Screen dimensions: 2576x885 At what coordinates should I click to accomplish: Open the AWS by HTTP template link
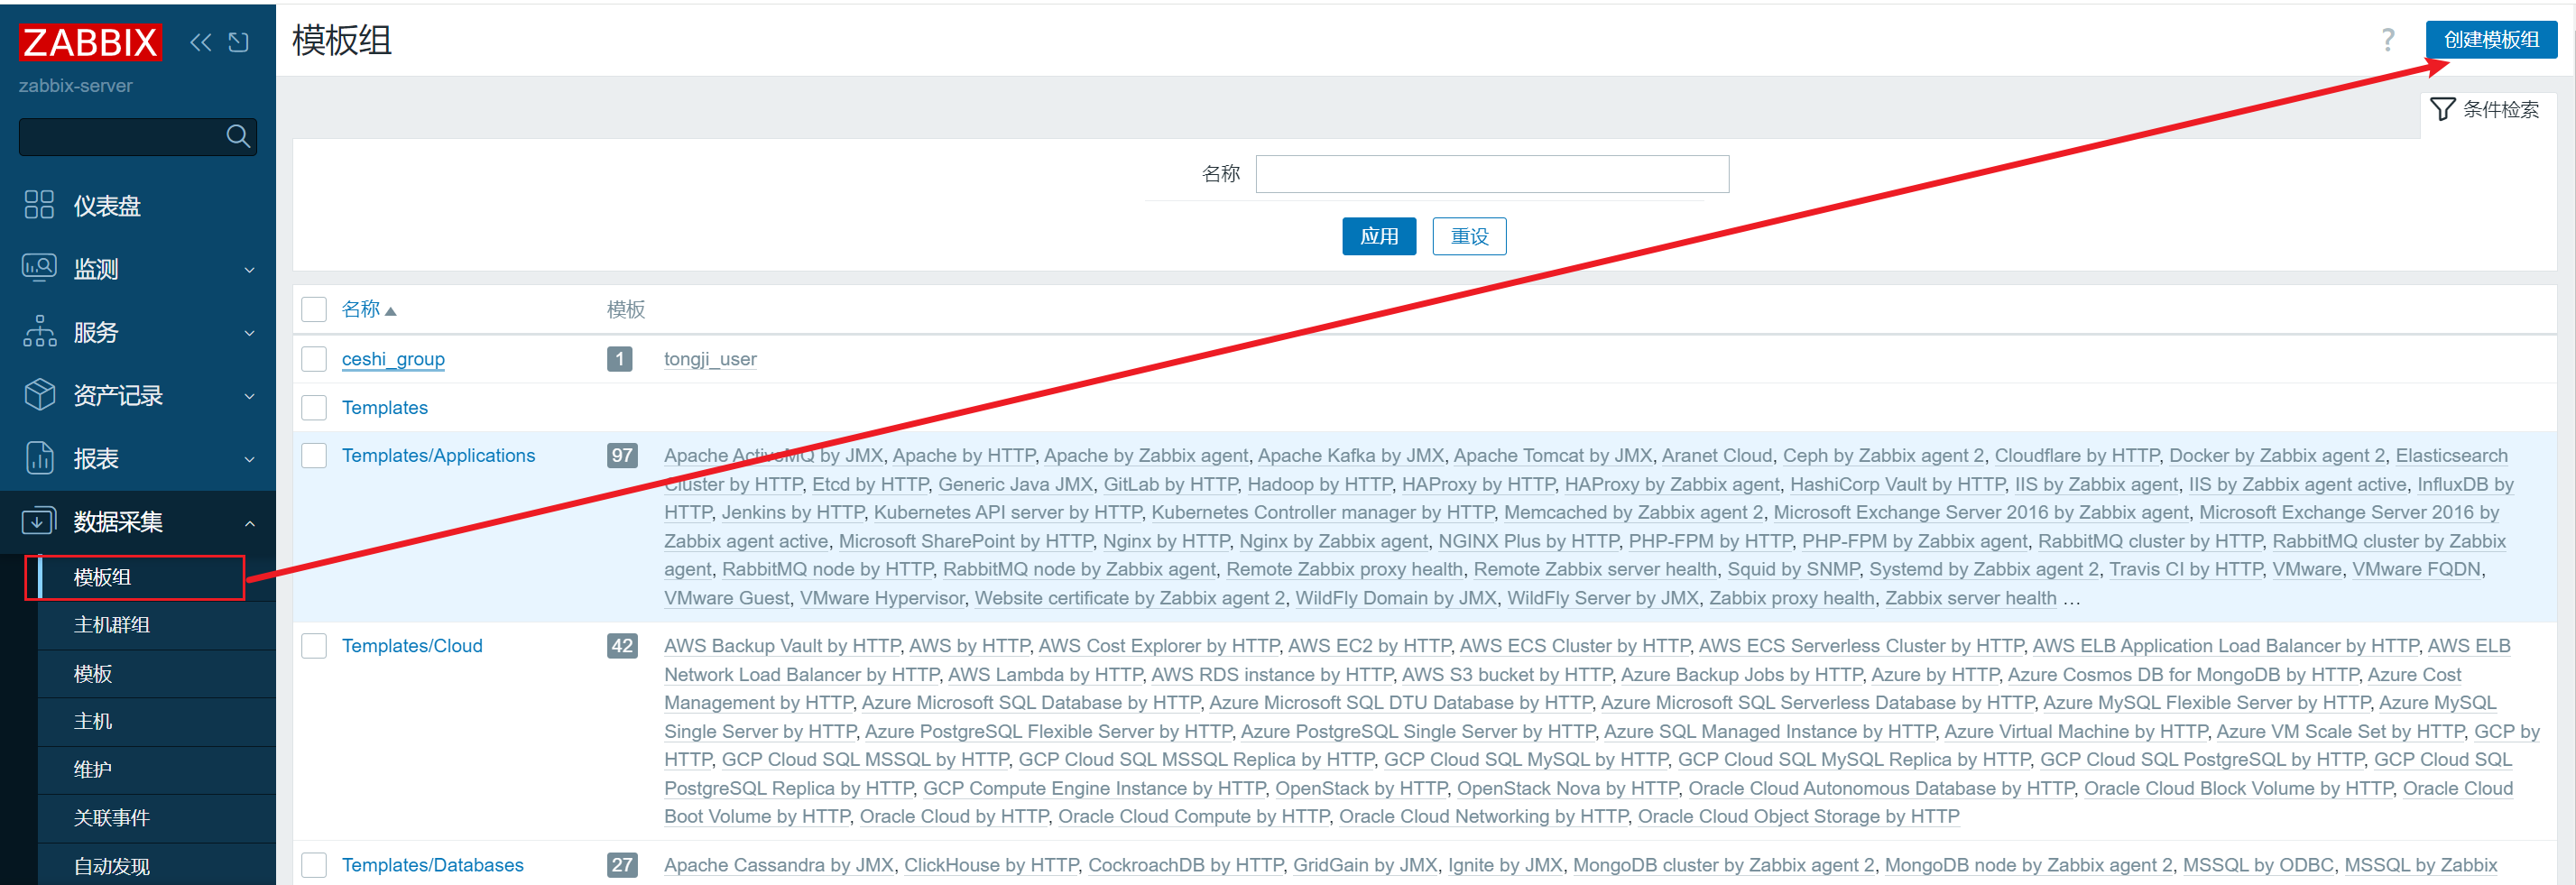[x=968, y=646]
